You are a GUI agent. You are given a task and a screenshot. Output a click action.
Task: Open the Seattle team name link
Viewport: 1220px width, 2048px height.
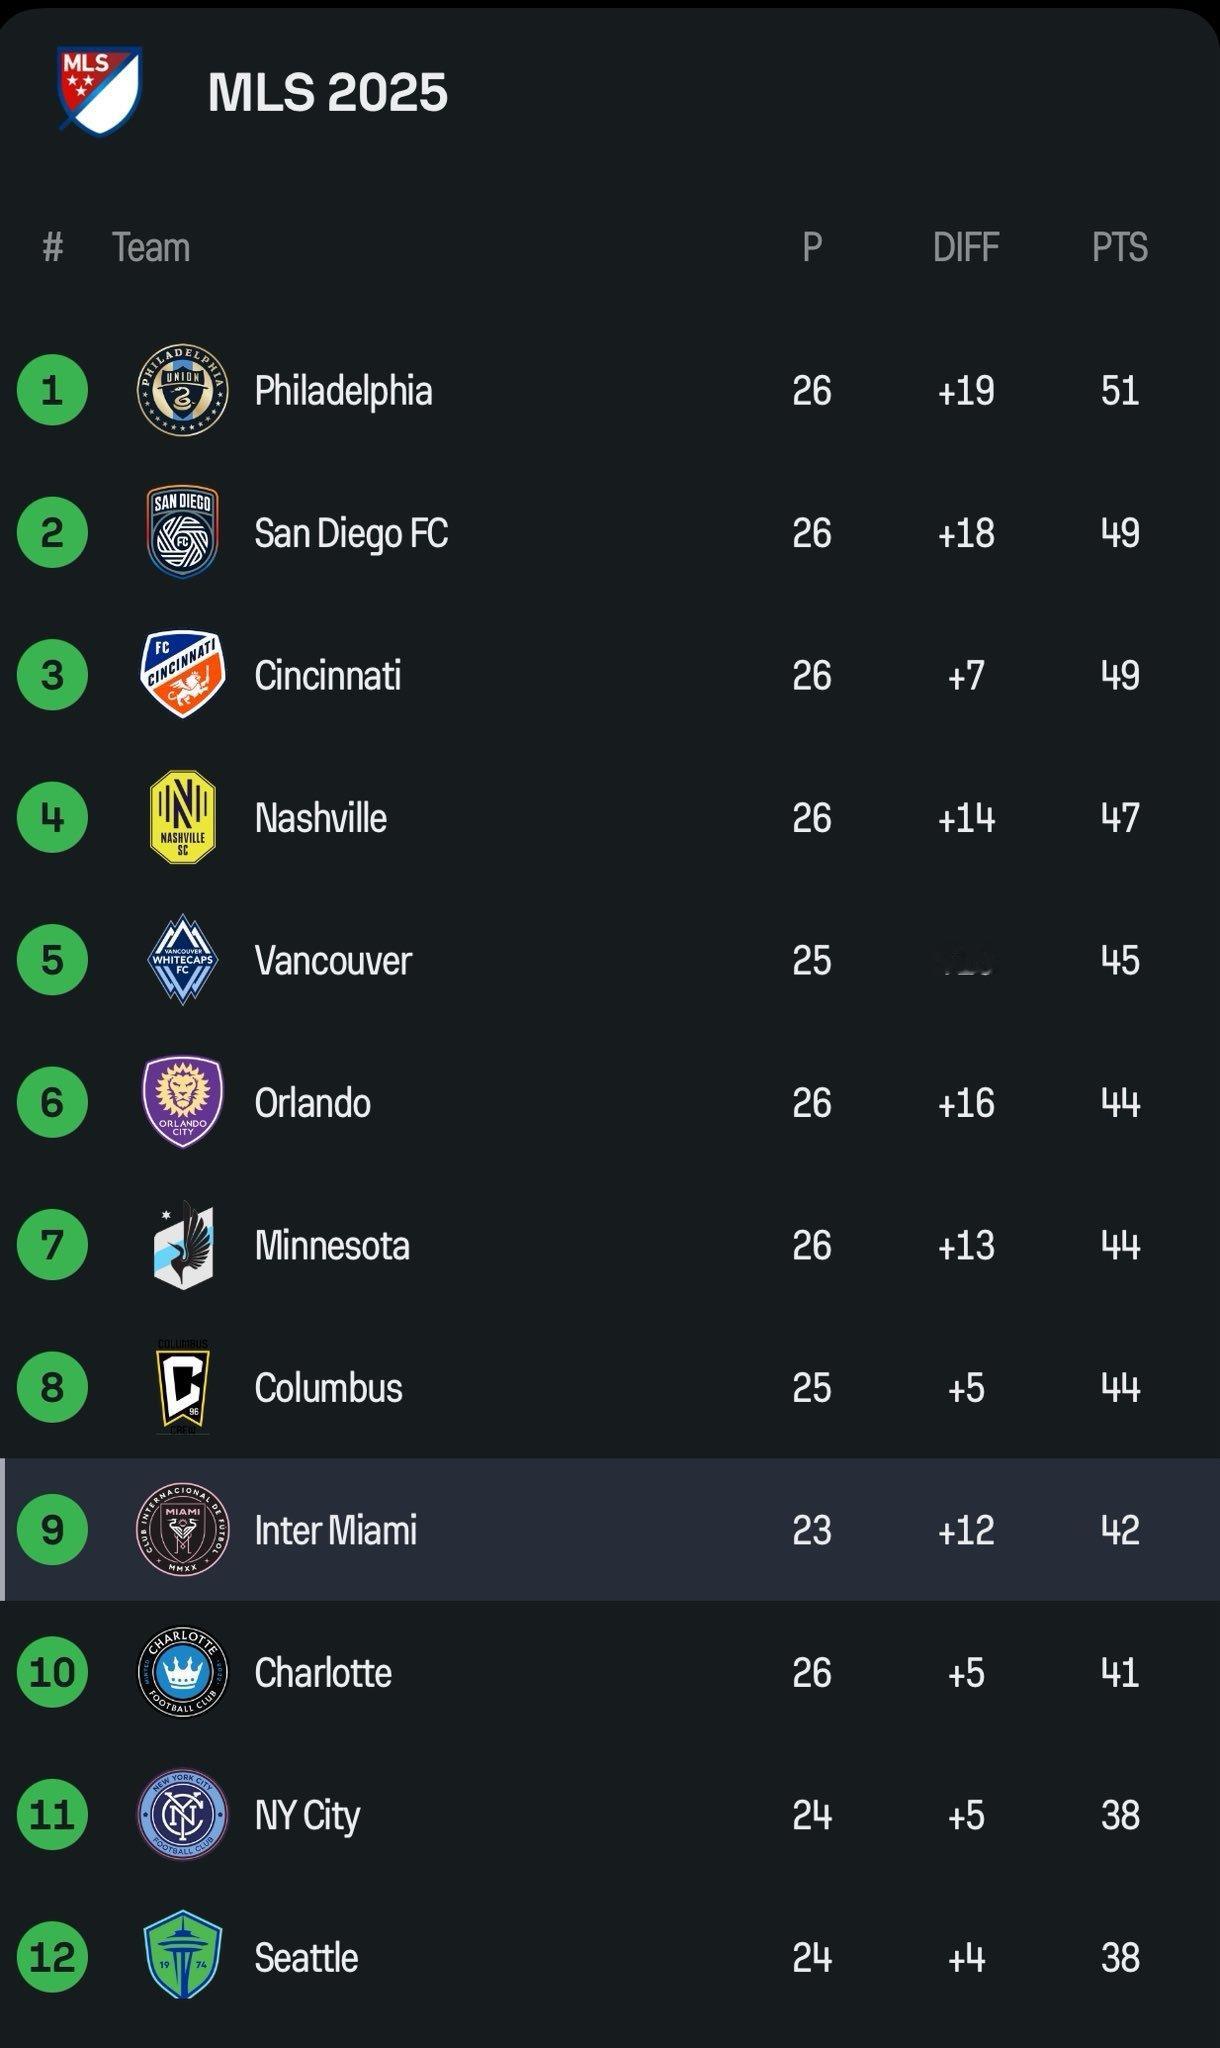pos(306,1957)
